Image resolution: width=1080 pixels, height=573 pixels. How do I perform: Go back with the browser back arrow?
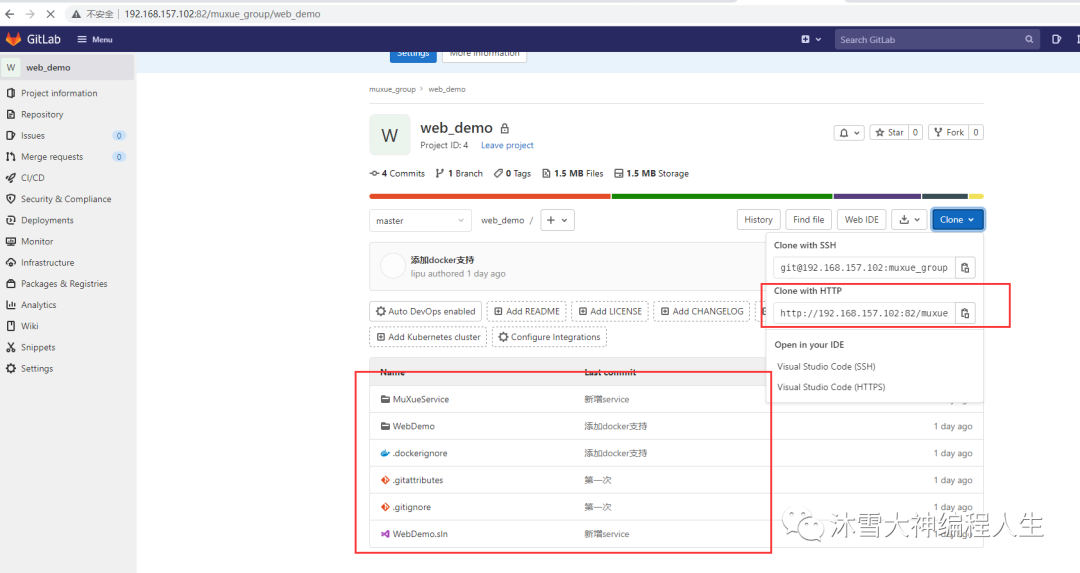coord(10,14)
